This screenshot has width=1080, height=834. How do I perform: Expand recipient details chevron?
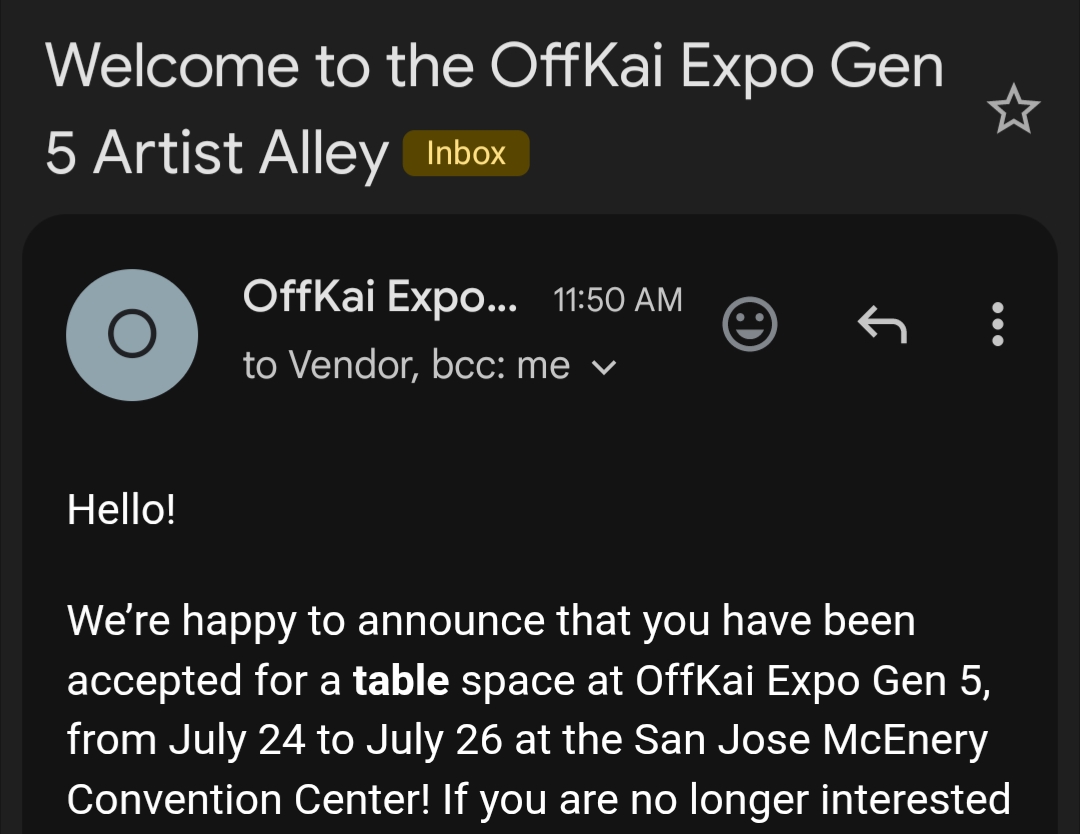pyautogui.click(x=604, y=368)
